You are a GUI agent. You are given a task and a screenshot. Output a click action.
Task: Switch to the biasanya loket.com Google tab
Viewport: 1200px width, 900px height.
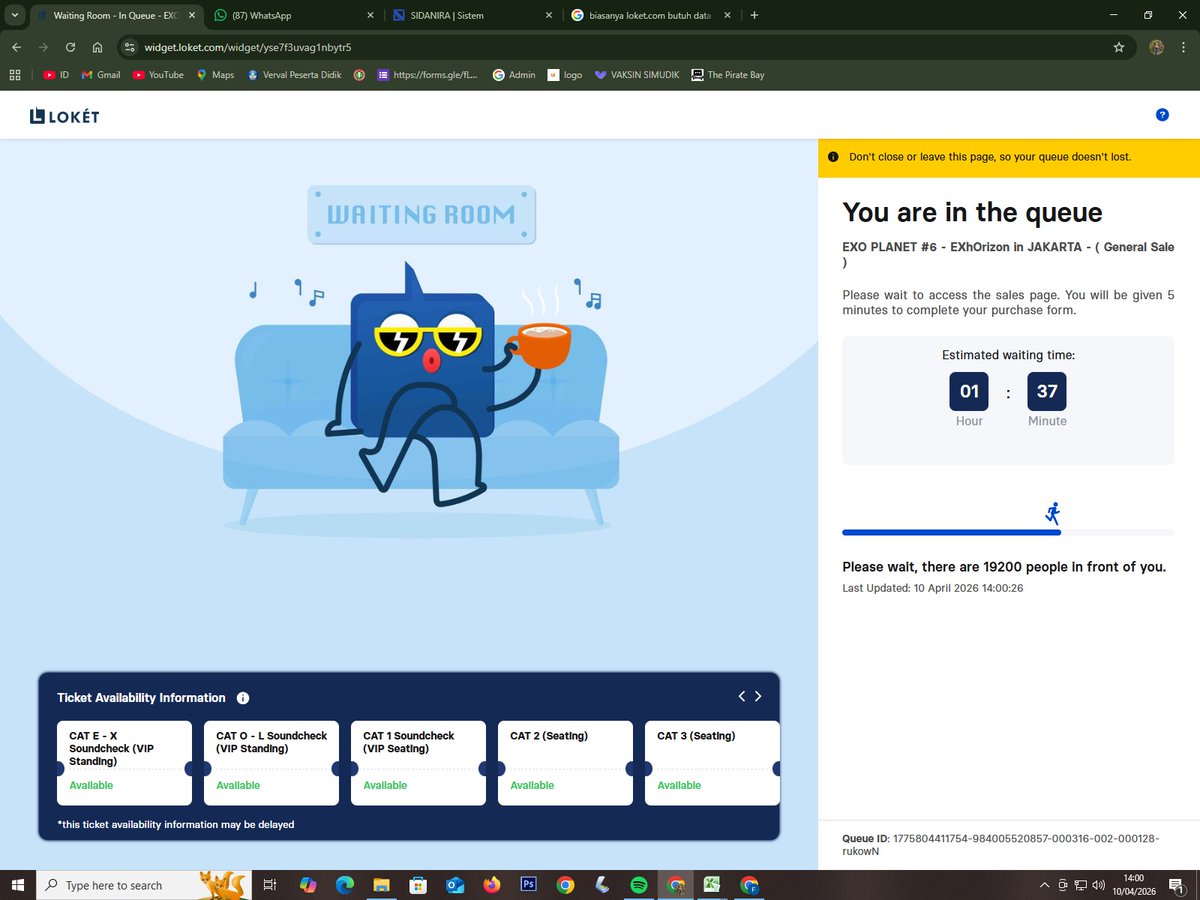click(x=651, y=15)
